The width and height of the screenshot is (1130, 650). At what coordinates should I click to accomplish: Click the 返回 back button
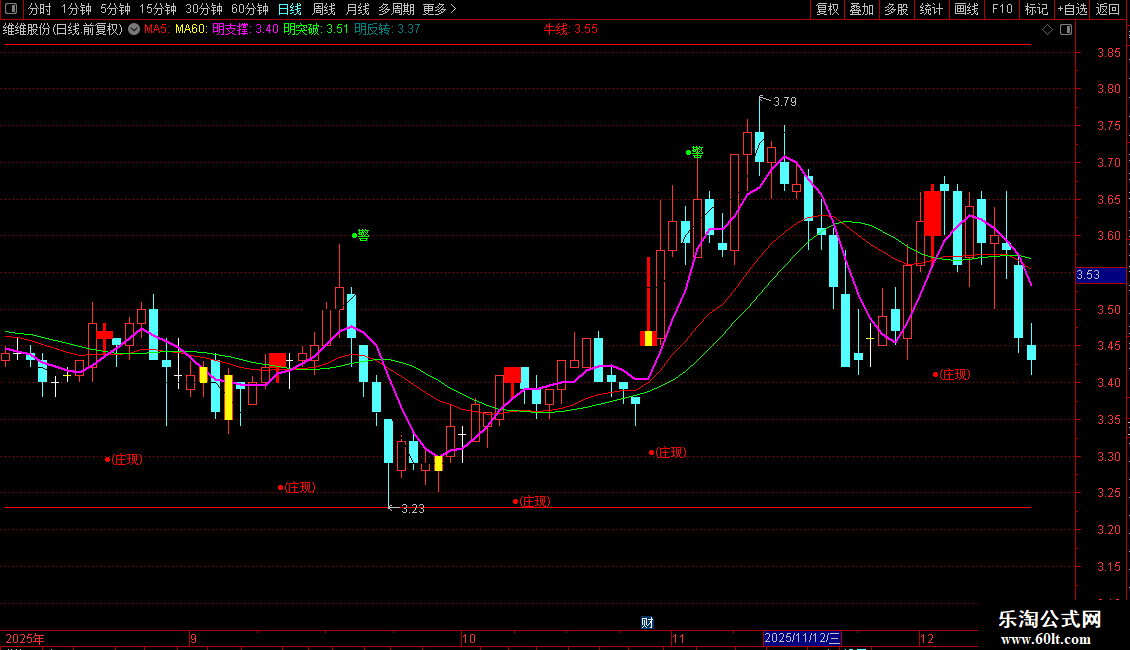(x=1108, y=9)
